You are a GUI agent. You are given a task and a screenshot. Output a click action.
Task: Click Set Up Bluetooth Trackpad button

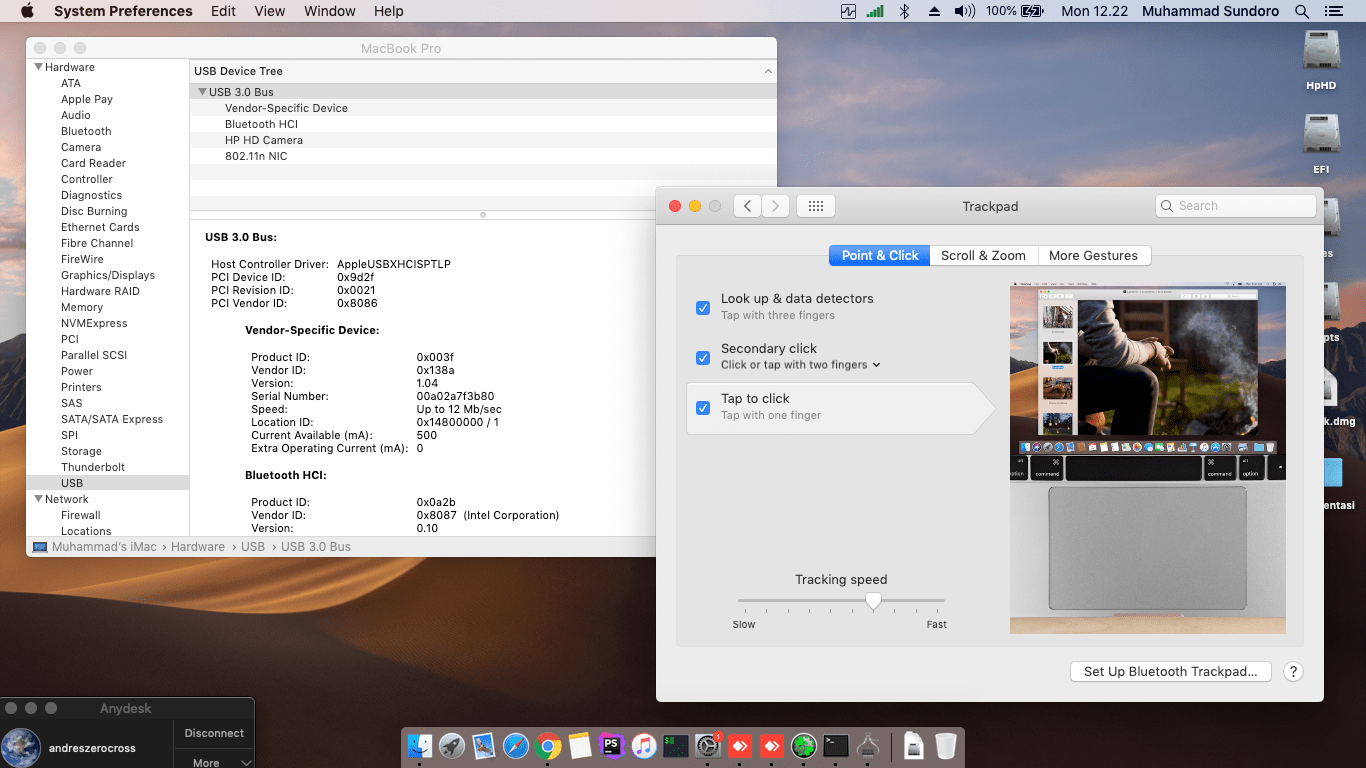coord(1170,672)
